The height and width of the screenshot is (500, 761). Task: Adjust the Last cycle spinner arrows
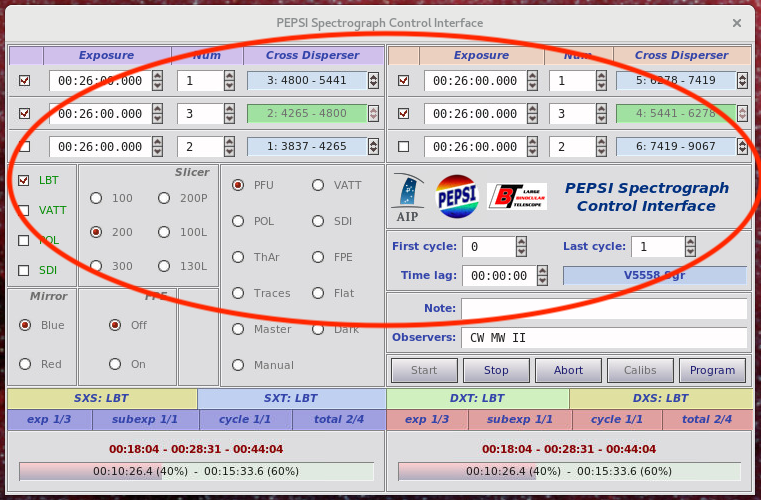click(690, 247)
